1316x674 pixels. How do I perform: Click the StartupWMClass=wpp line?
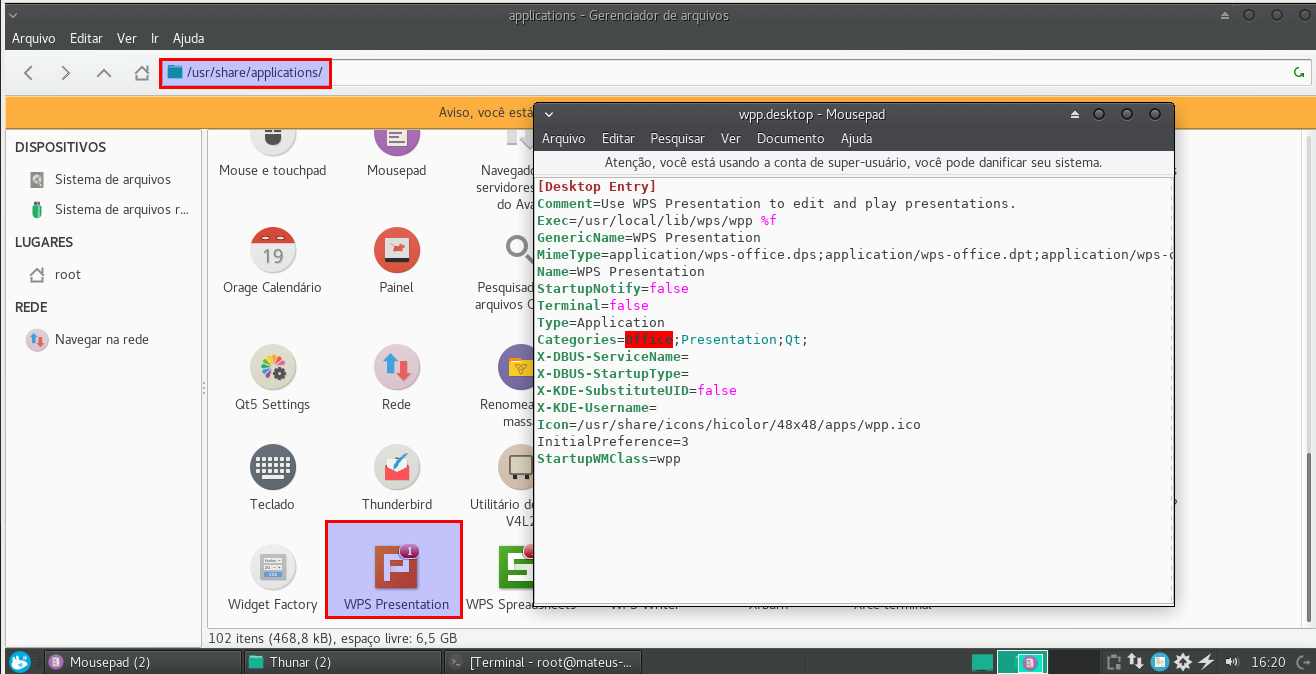point(609,459)
